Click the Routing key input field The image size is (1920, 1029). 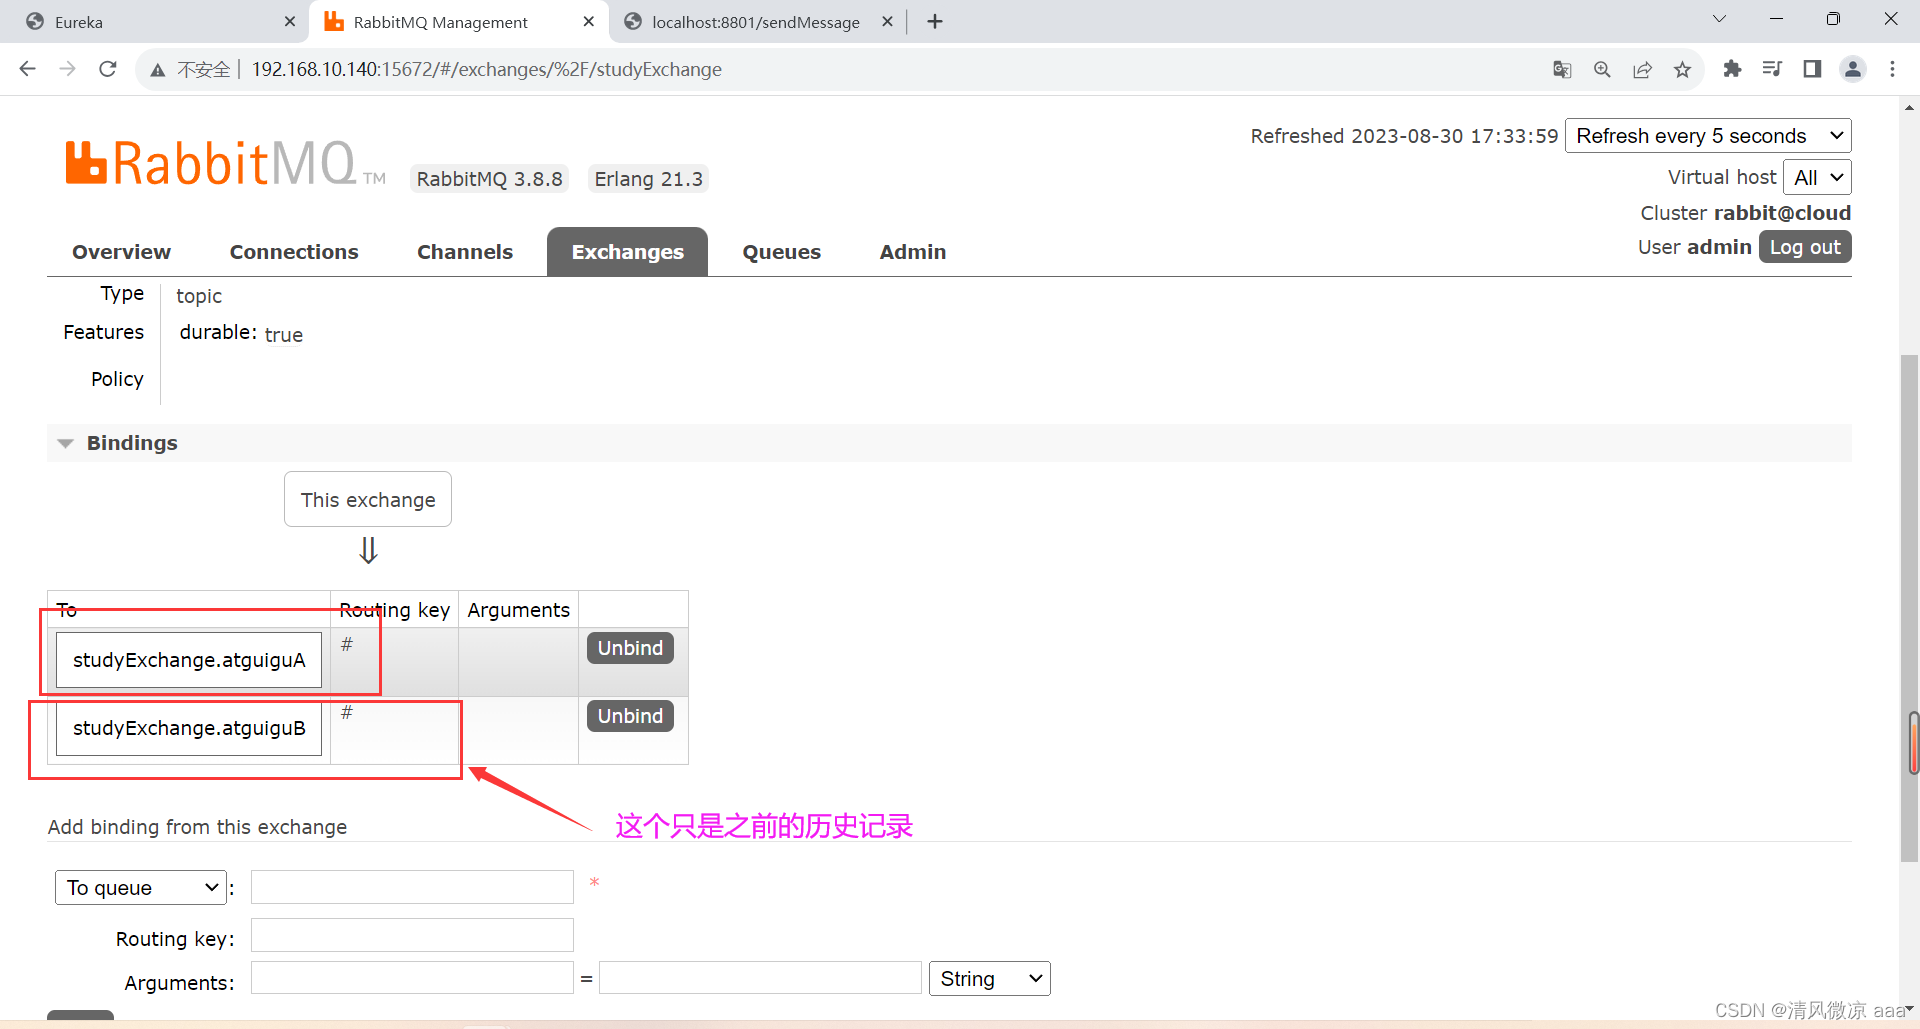412,935
